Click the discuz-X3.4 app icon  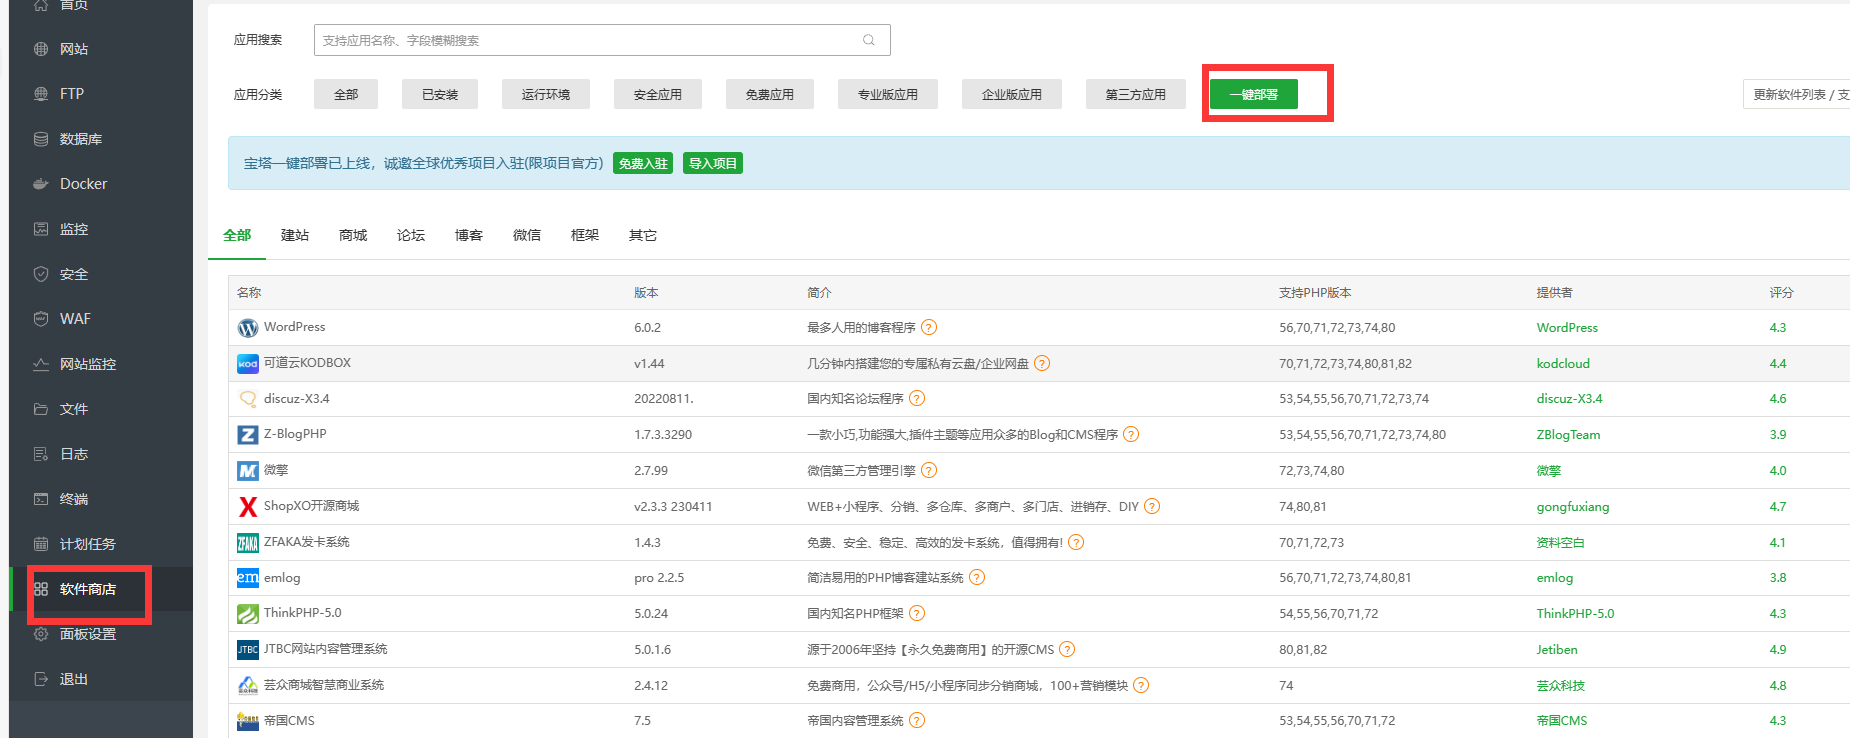248,399
